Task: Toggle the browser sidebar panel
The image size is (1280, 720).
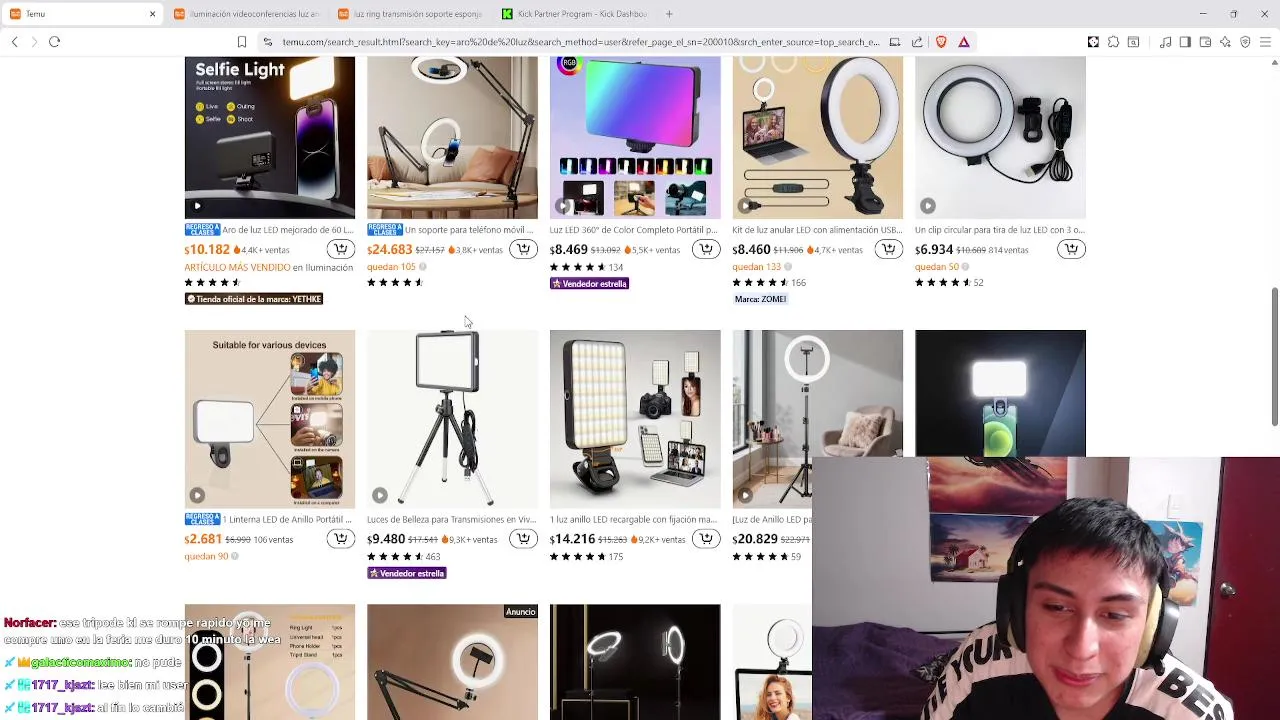Action: coord(1185,42)
